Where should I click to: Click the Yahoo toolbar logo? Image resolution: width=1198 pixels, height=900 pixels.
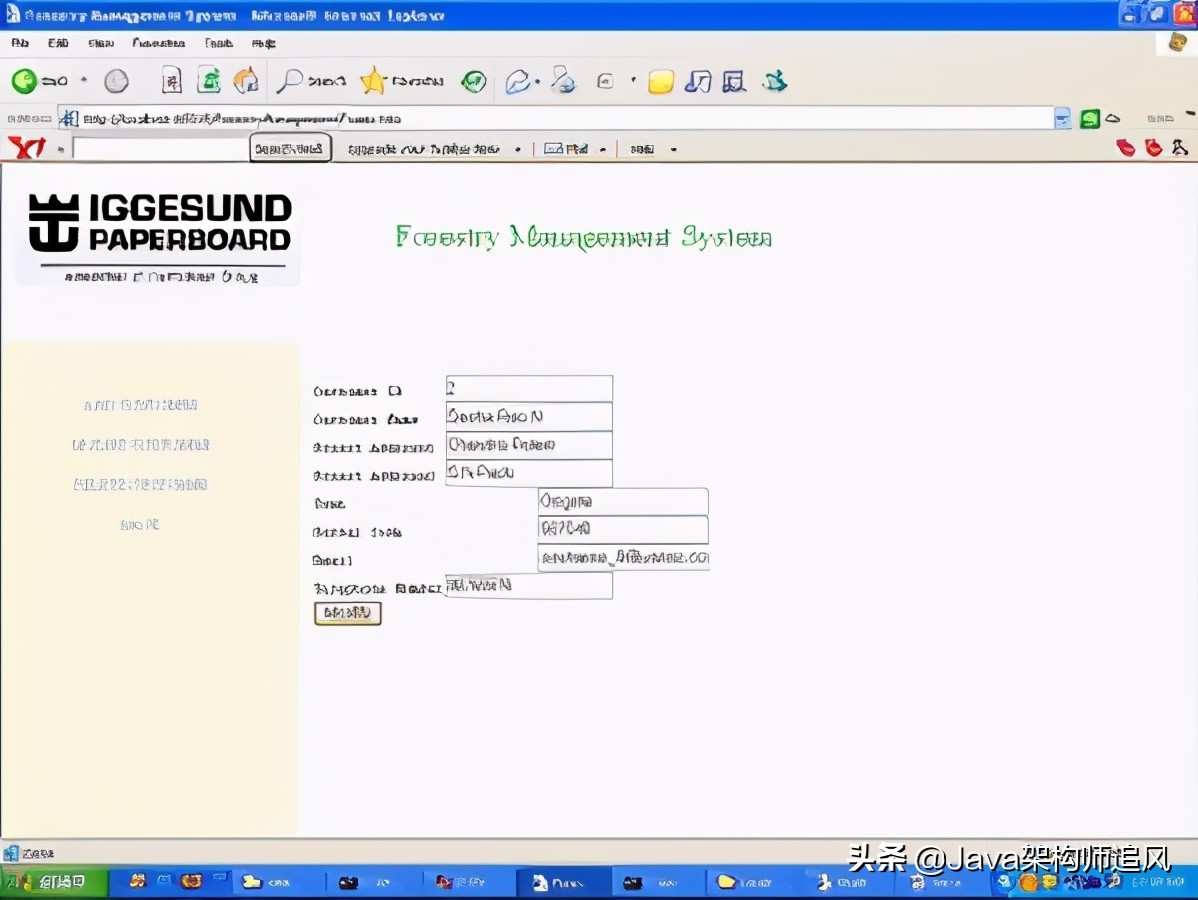pyautogui.click(x=26, y=149)
